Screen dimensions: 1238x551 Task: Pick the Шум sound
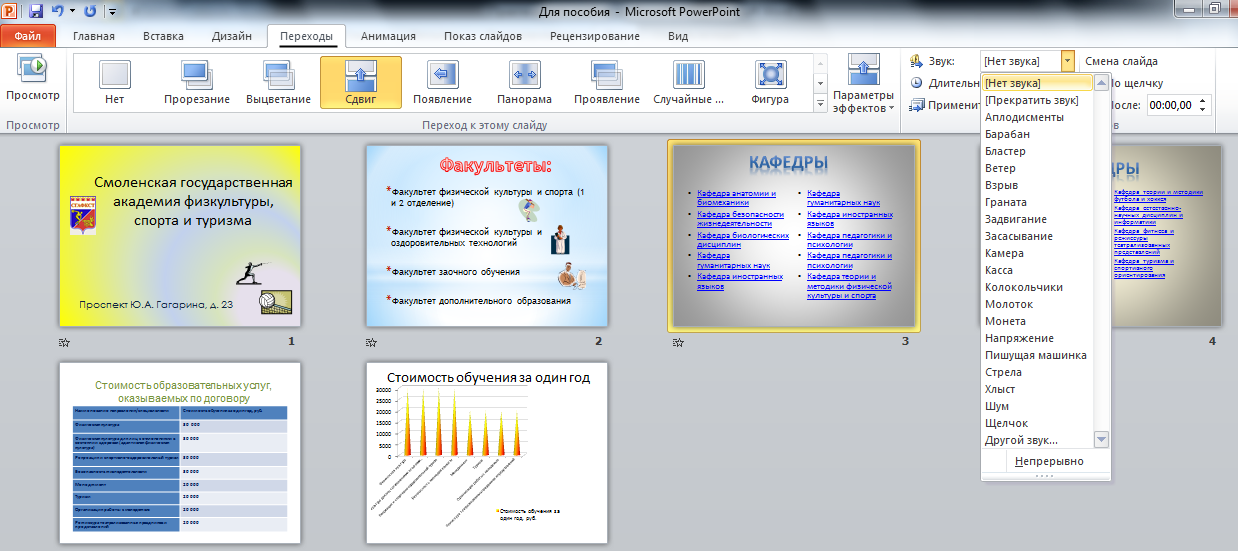pyautogui.click(x=1038, y=406)
